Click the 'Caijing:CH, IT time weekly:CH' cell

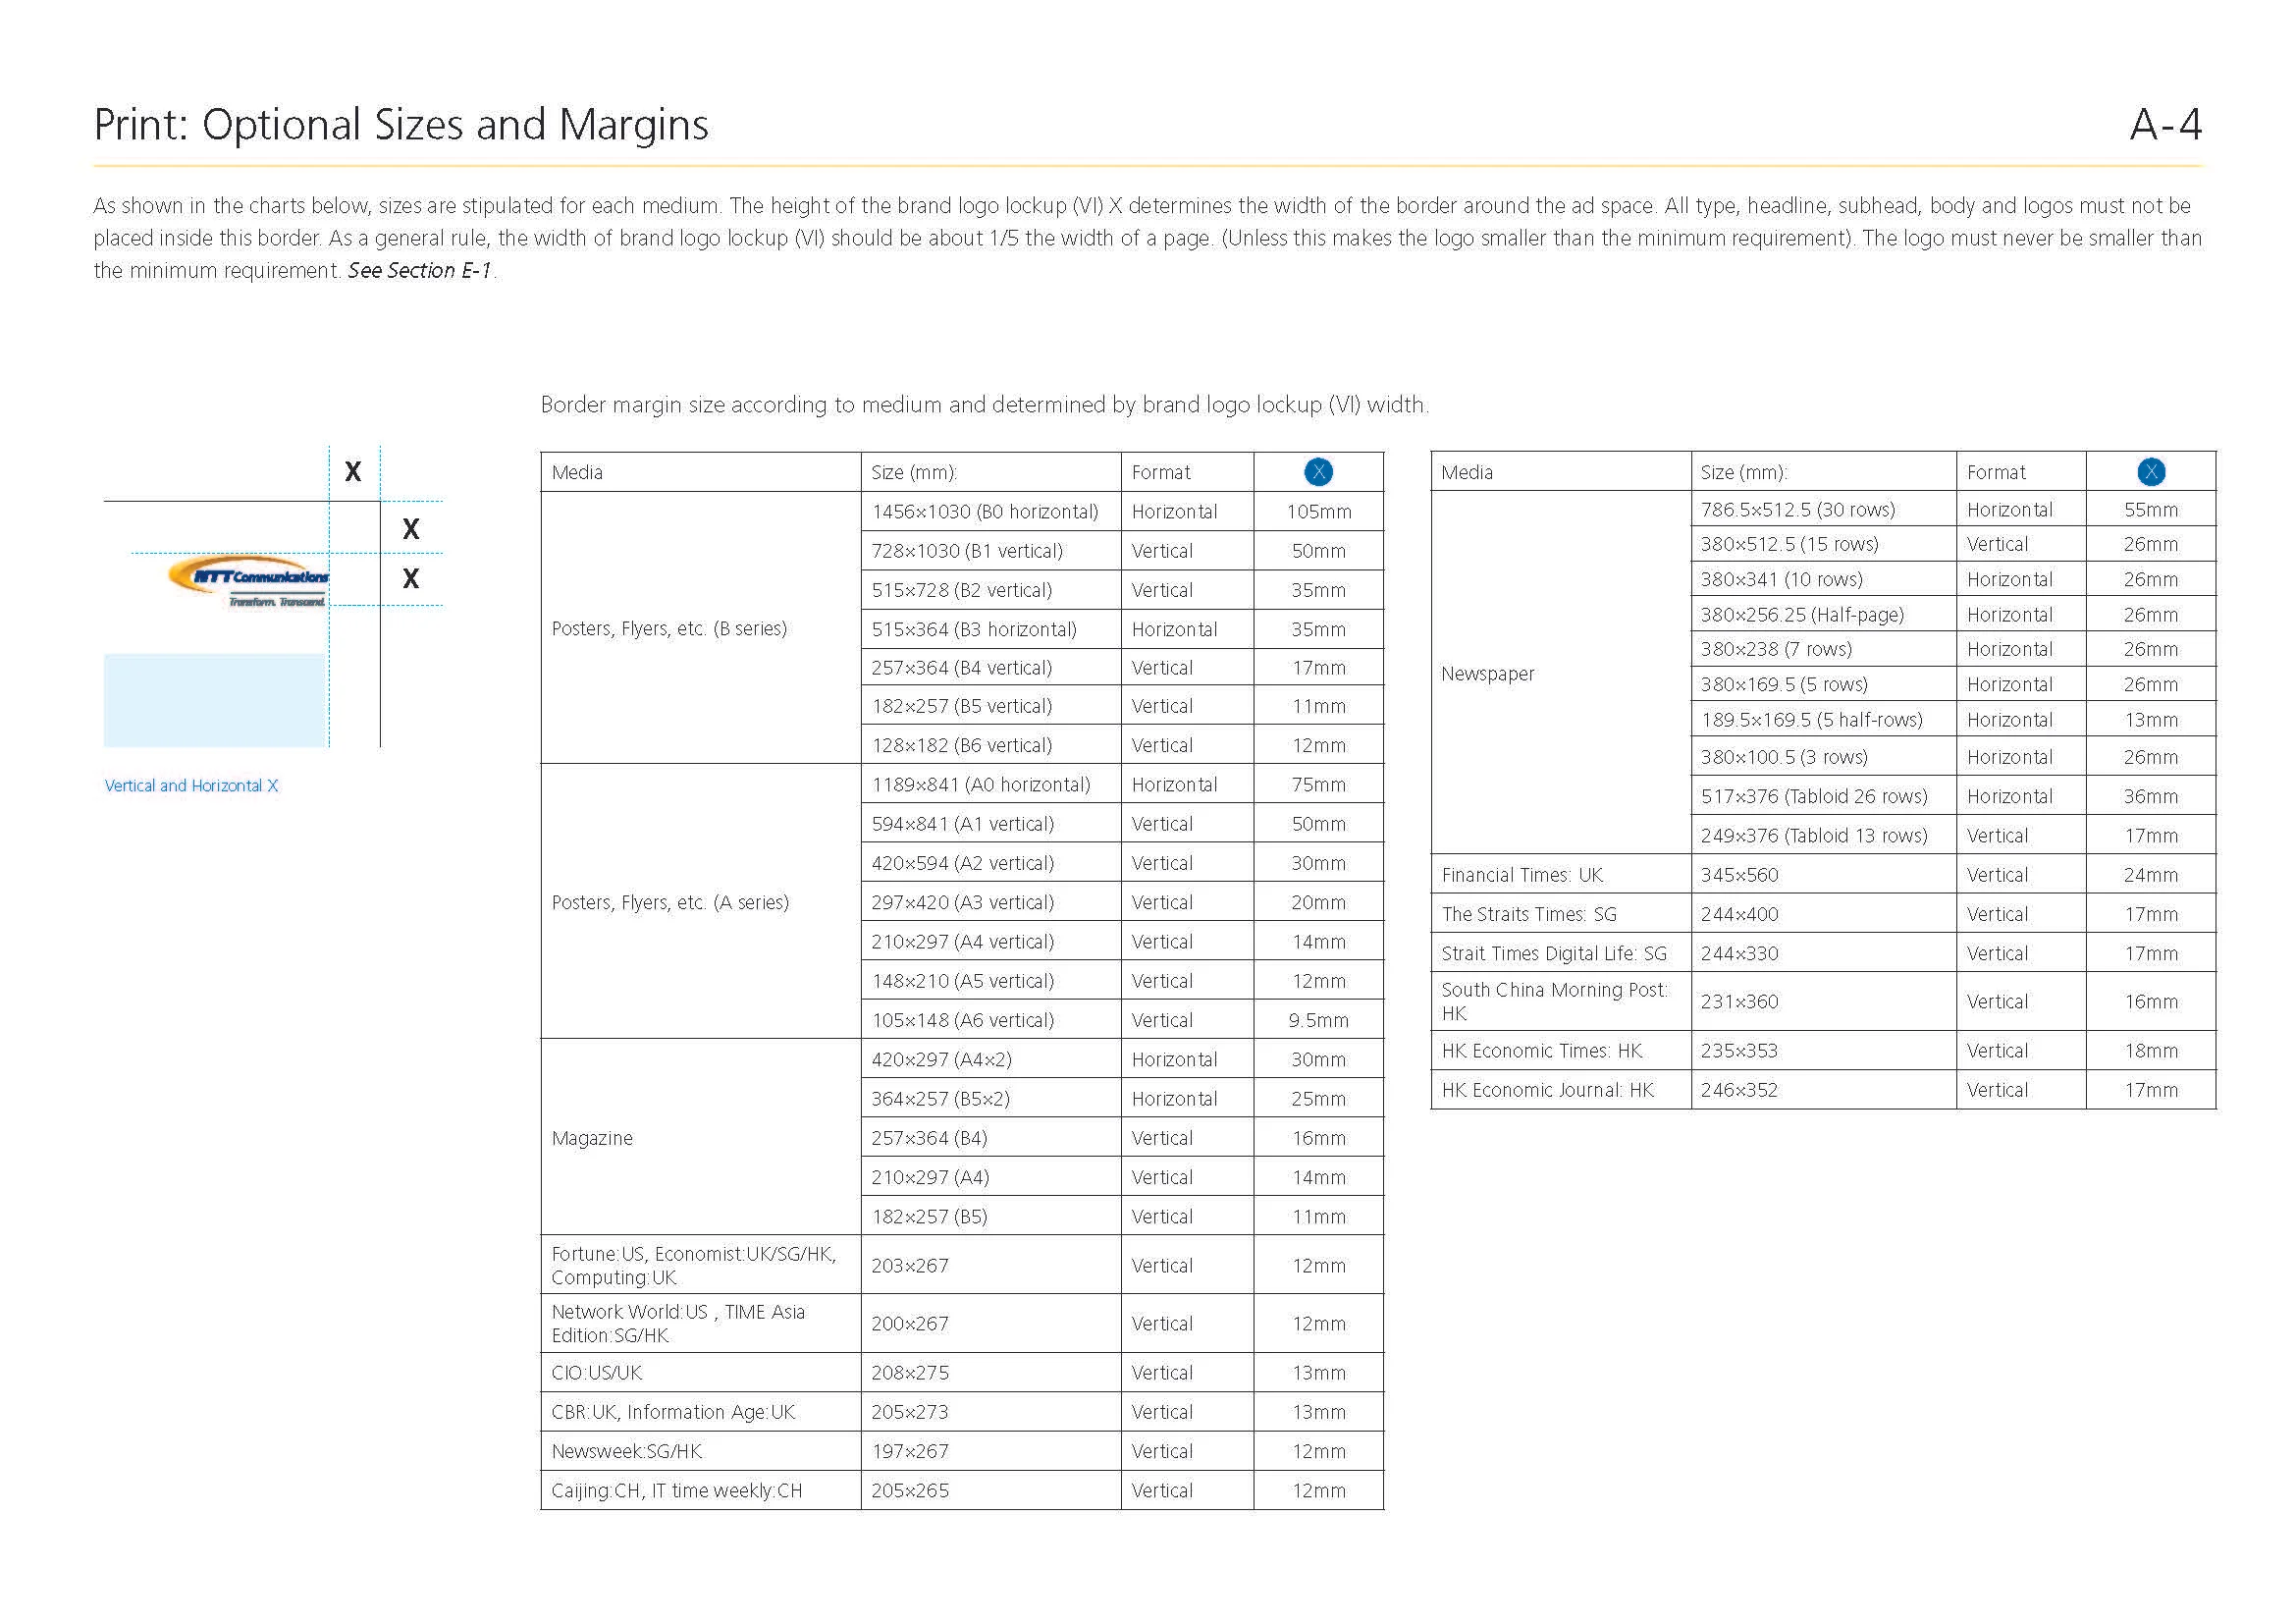click(676, 1491)
